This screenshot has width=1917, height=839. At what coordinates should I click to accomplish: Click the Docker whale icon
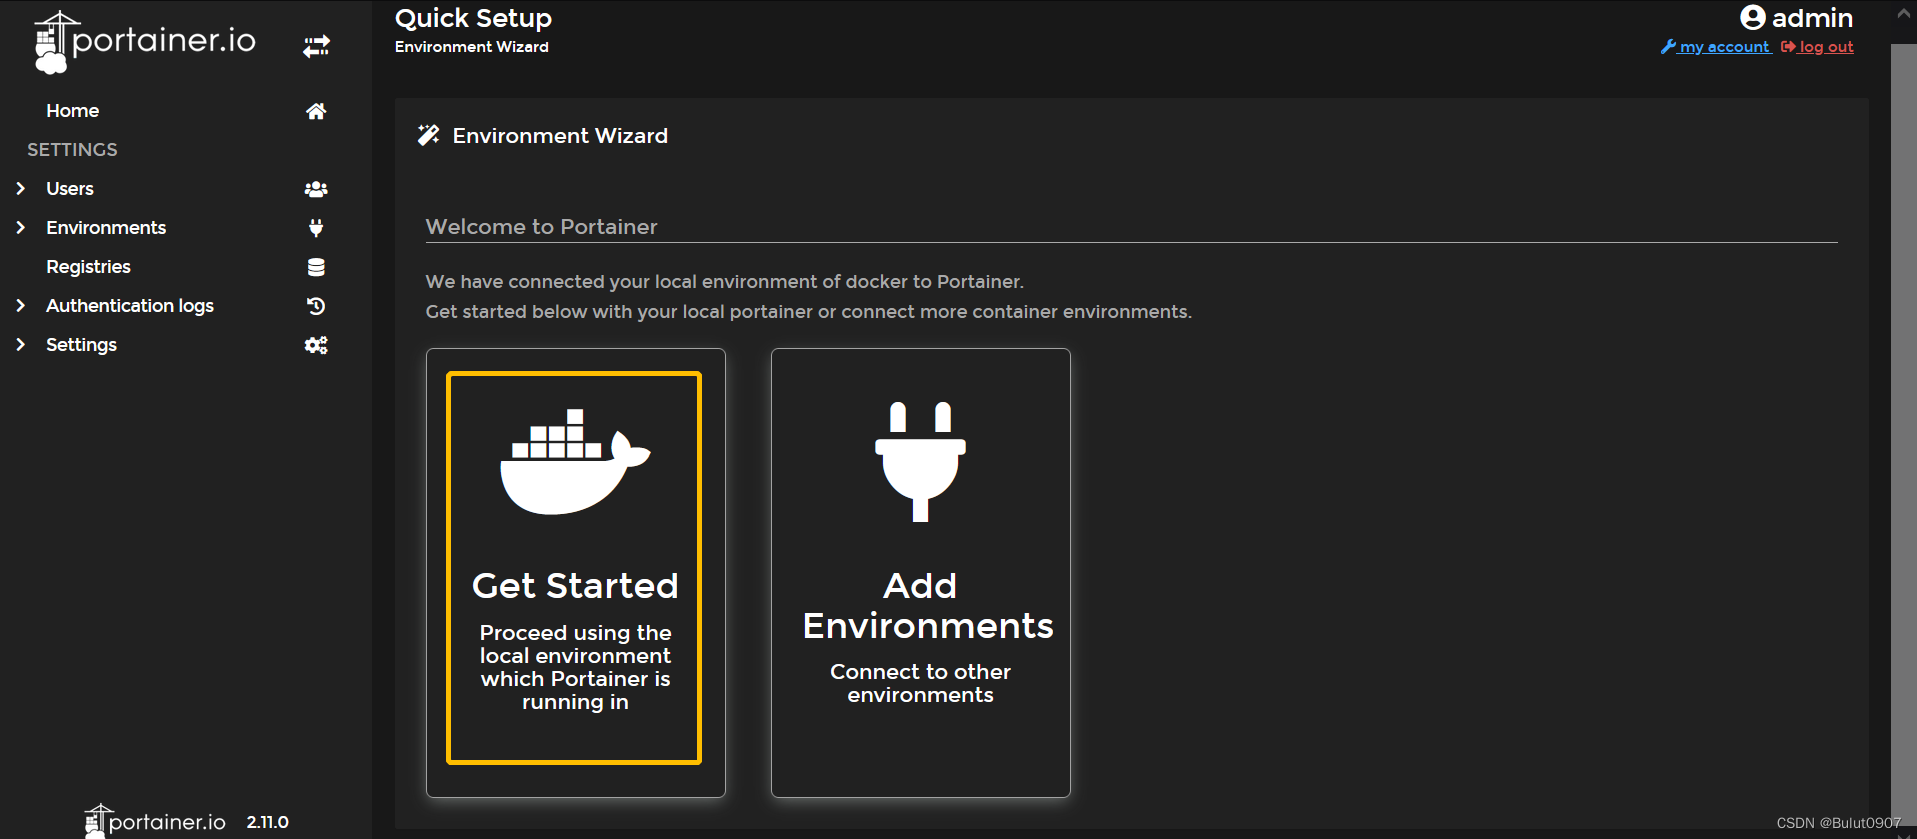coord(575,462)
